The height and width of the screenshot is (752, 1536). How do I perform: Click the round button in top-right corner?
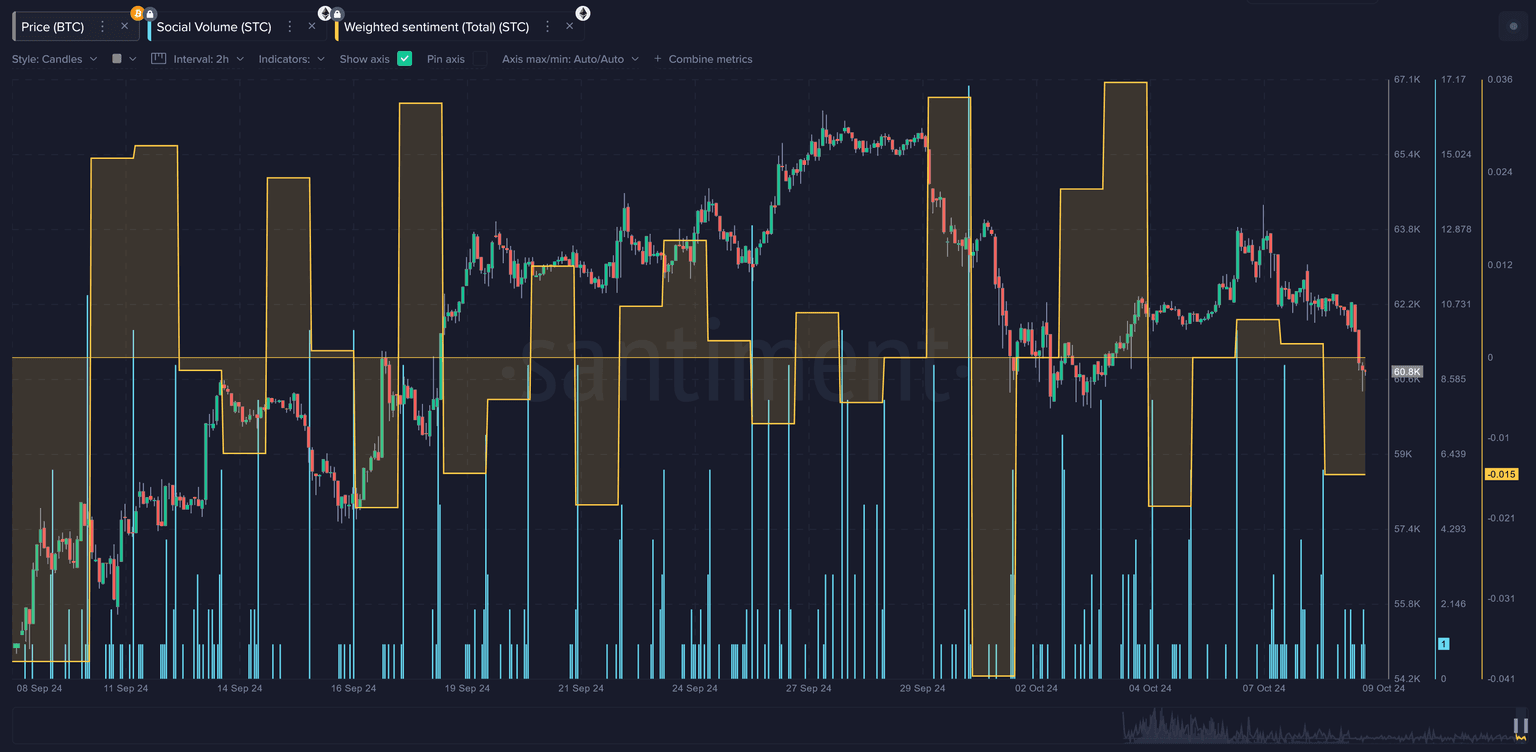(x=1512, y=27)
